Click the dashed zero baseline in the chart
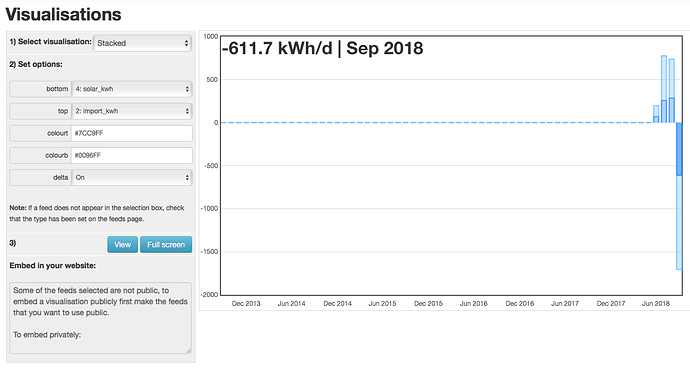The height and width of the screenshot is (375, 690). [436, 122]
